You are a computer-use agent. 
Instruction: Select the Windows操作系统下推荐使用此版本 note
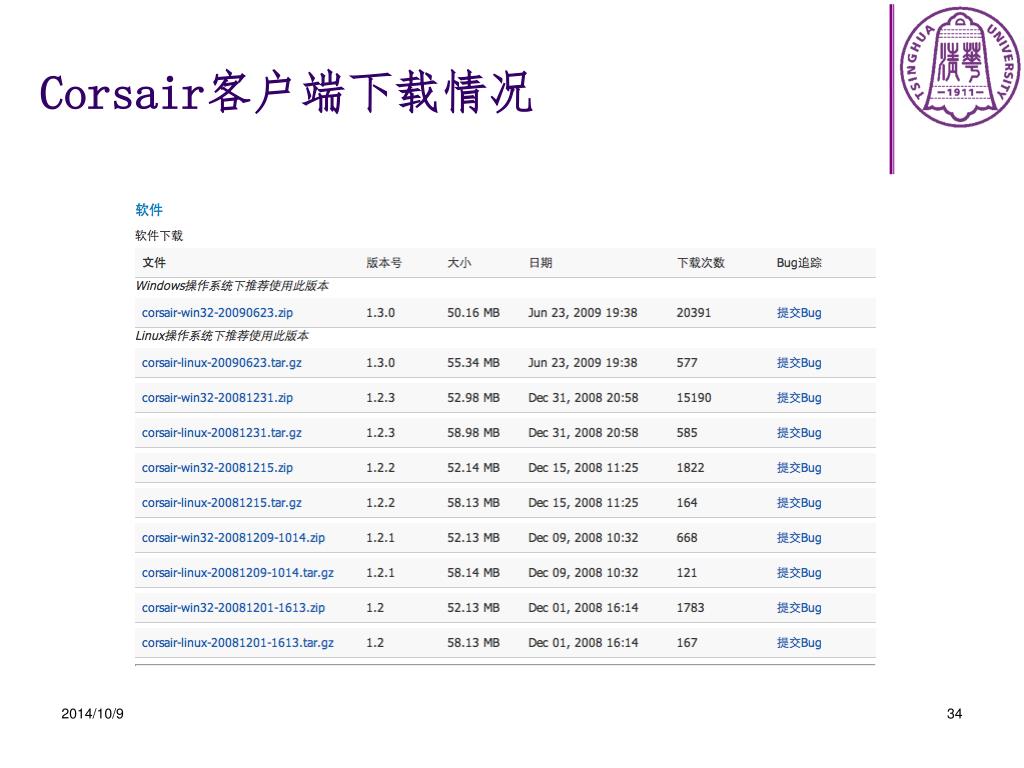pyautogui.click(x=232, y=285)
